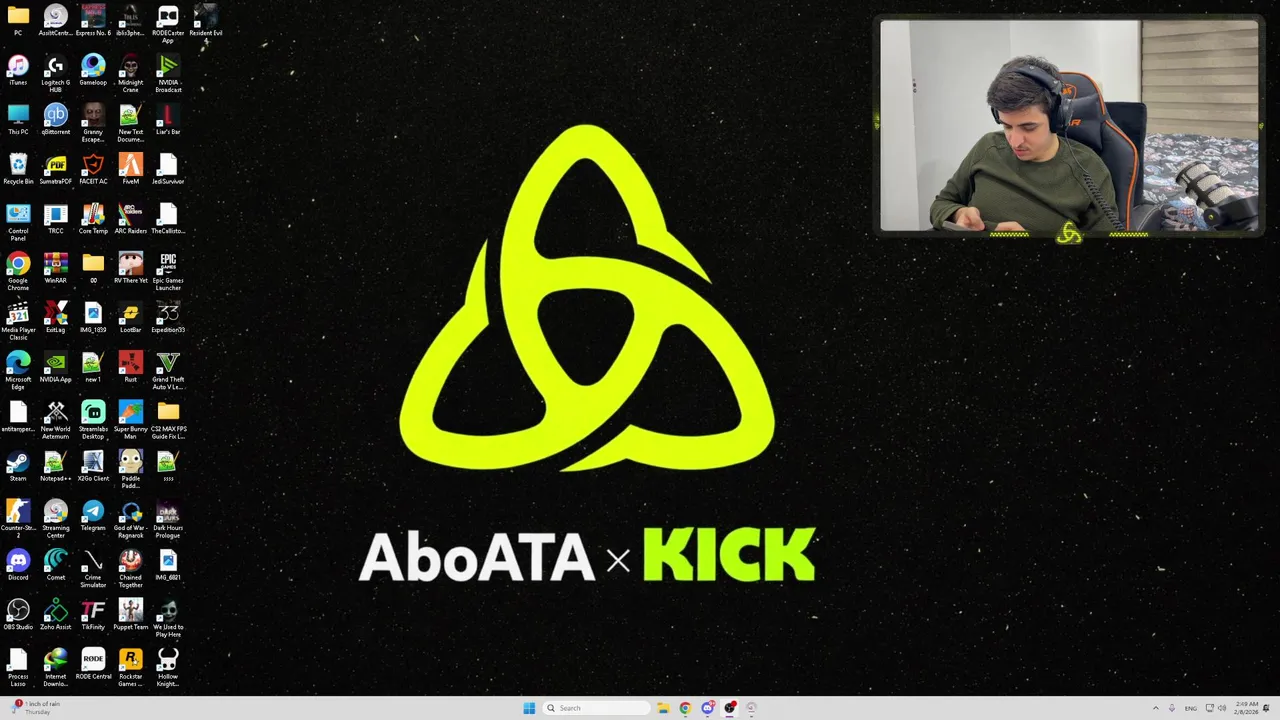Open the weather widget on taskbar
1280x720 pixels.
37,707
